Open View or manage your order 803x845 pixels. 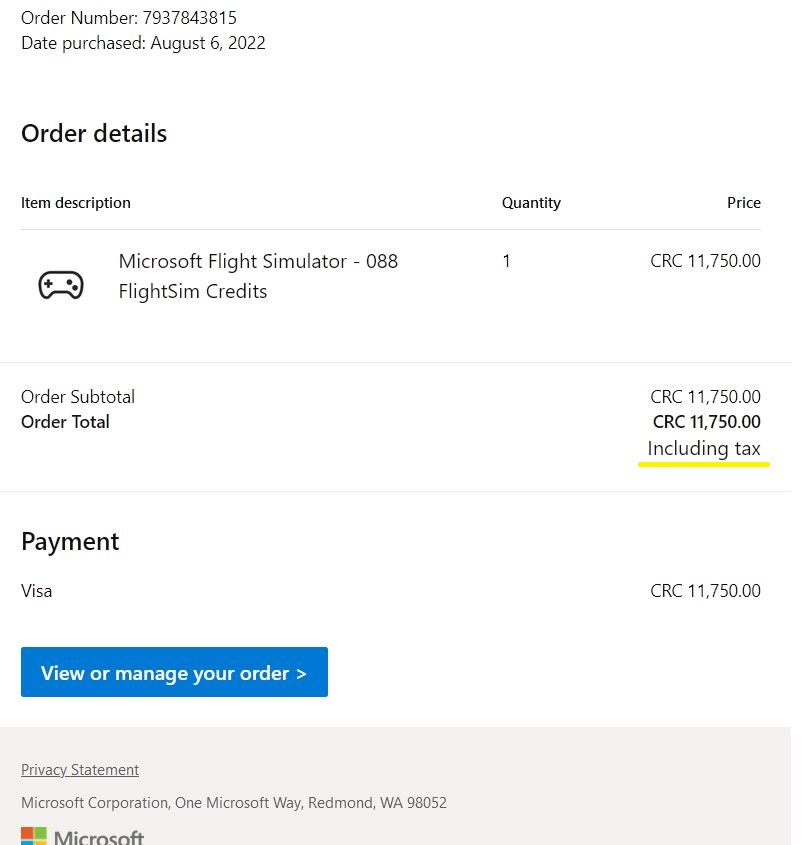click(174, 672)
